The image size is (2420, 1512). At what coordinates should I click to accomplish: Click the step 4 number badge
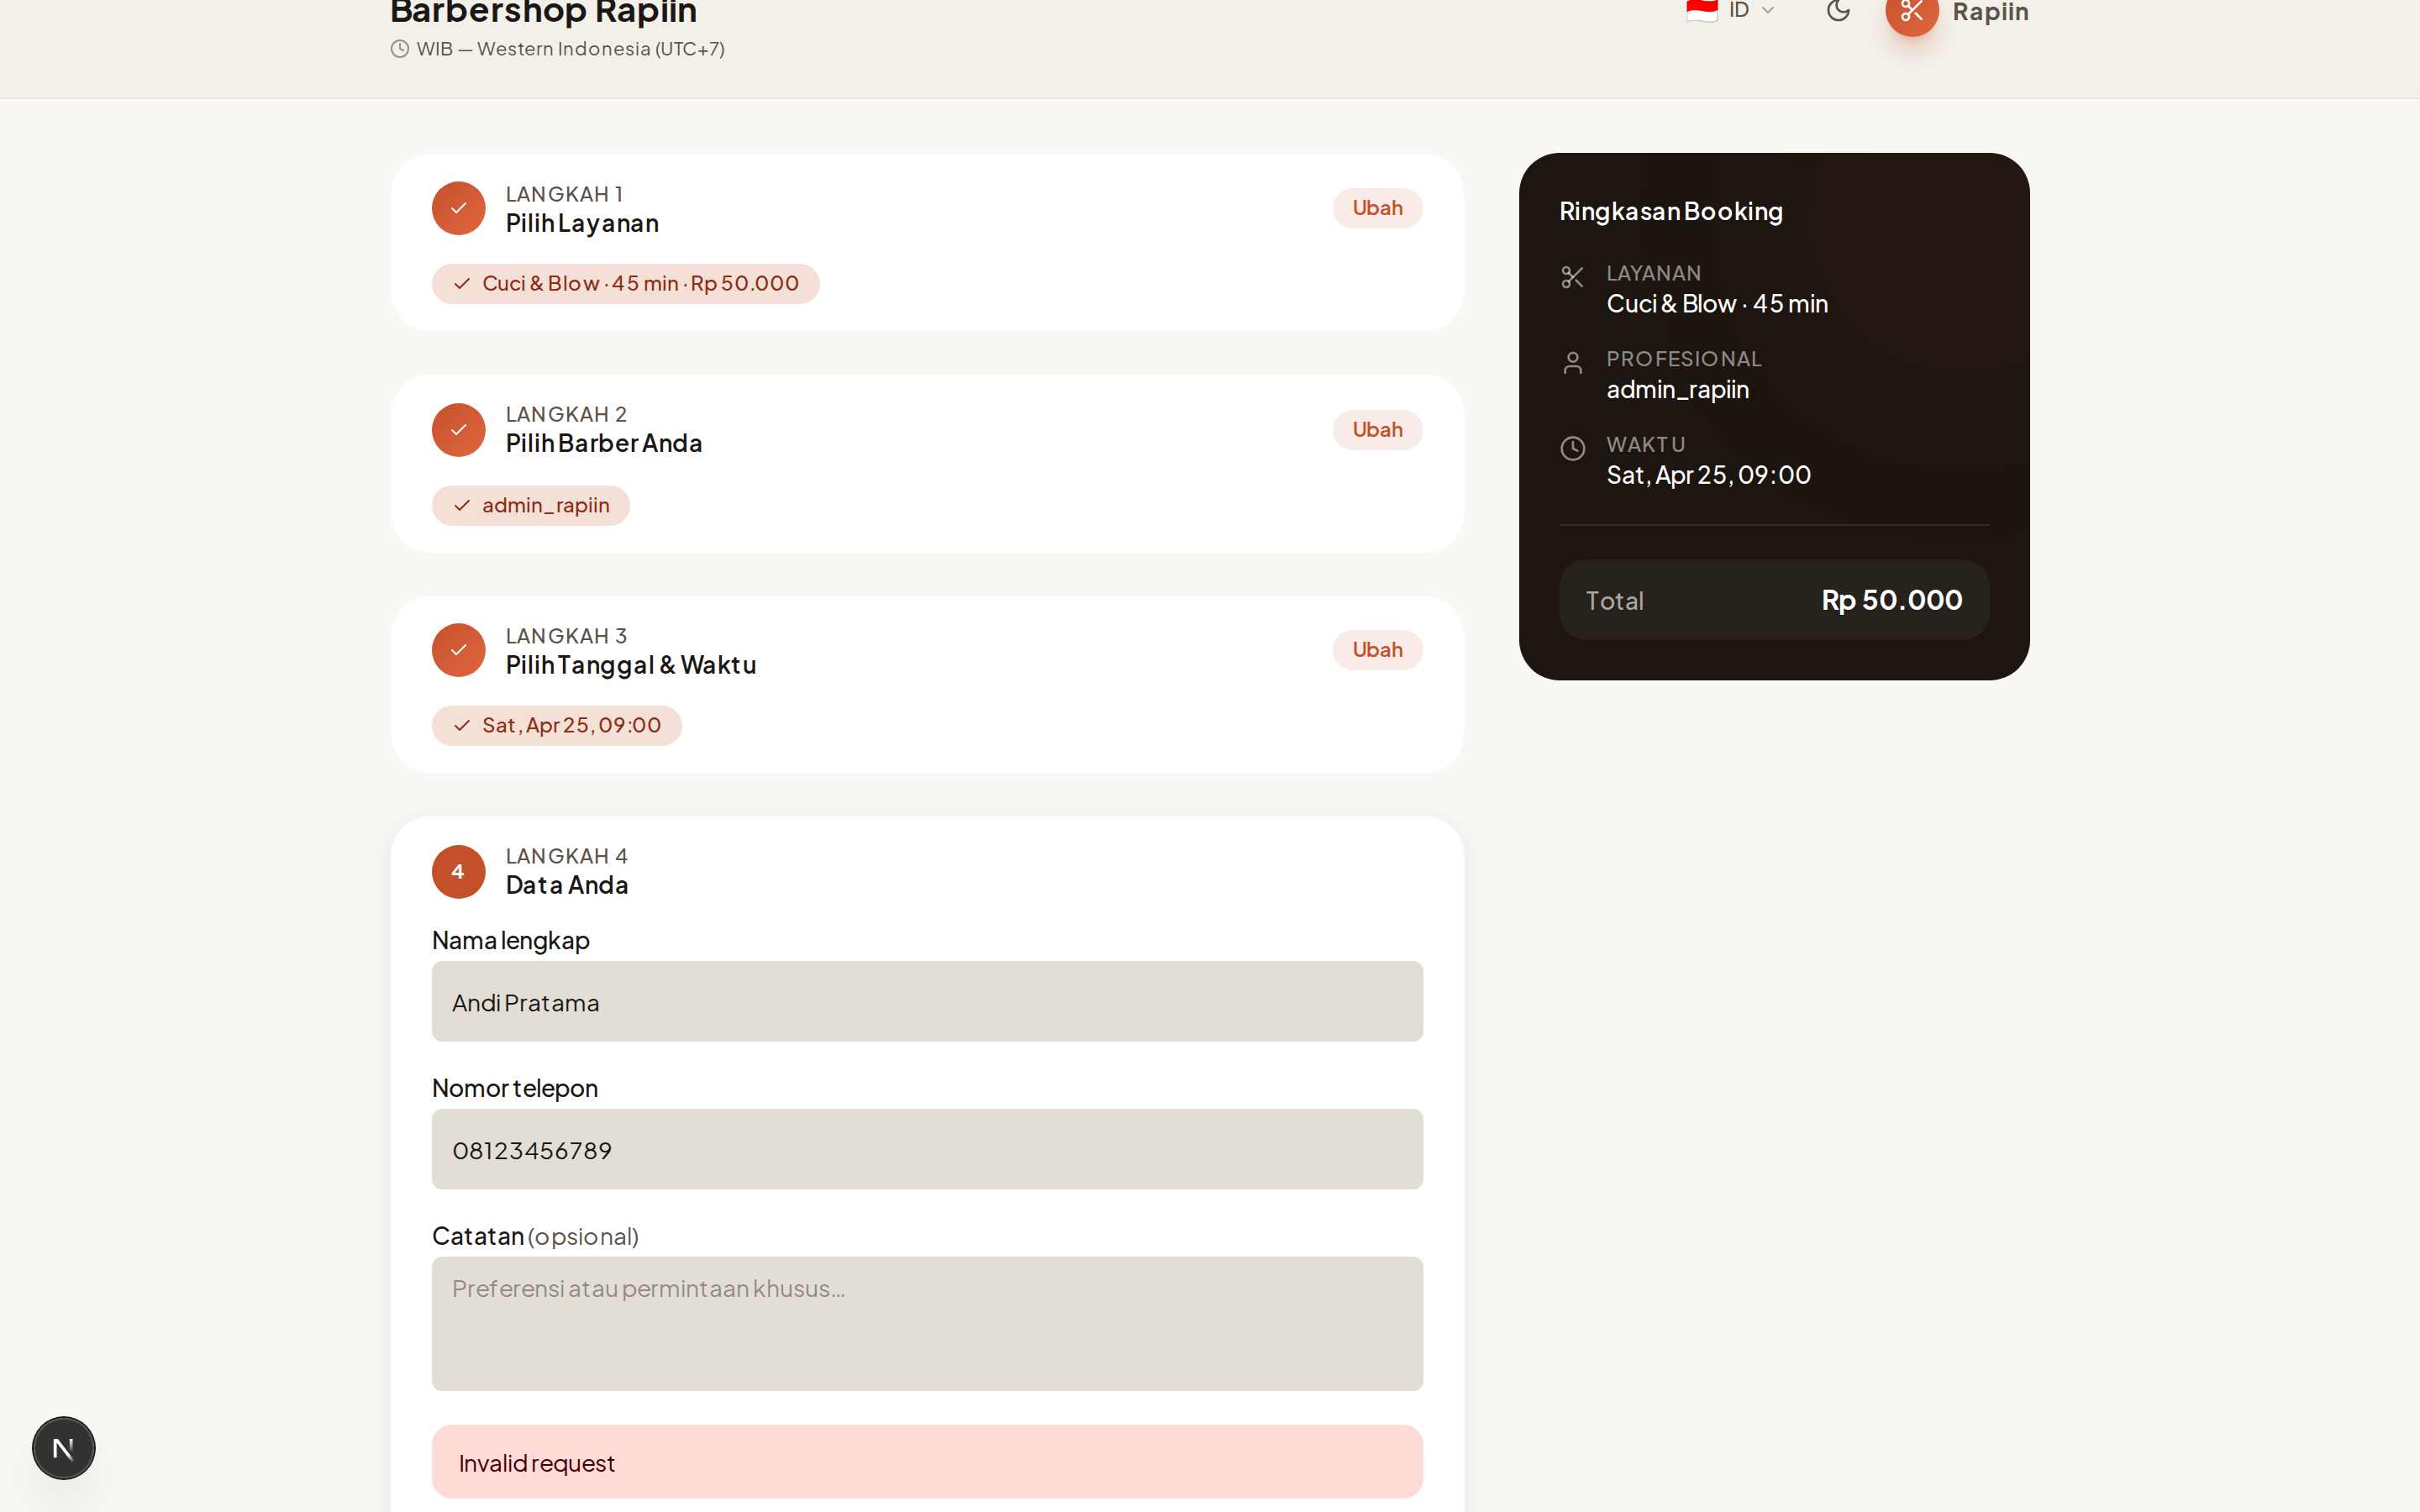pyautogui.click(x=458, y=871)
